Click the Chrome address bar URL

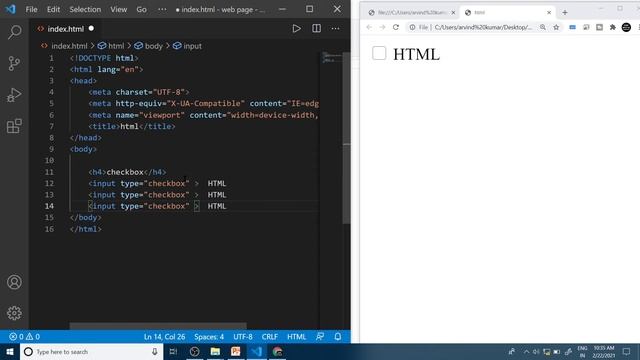tap(483, 27)
